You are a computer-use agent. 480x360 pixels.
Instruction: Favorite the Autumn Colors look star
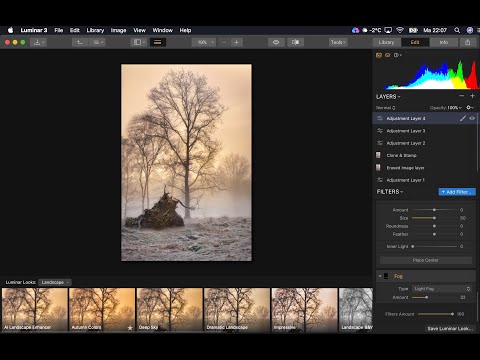(x=130, y=328)
